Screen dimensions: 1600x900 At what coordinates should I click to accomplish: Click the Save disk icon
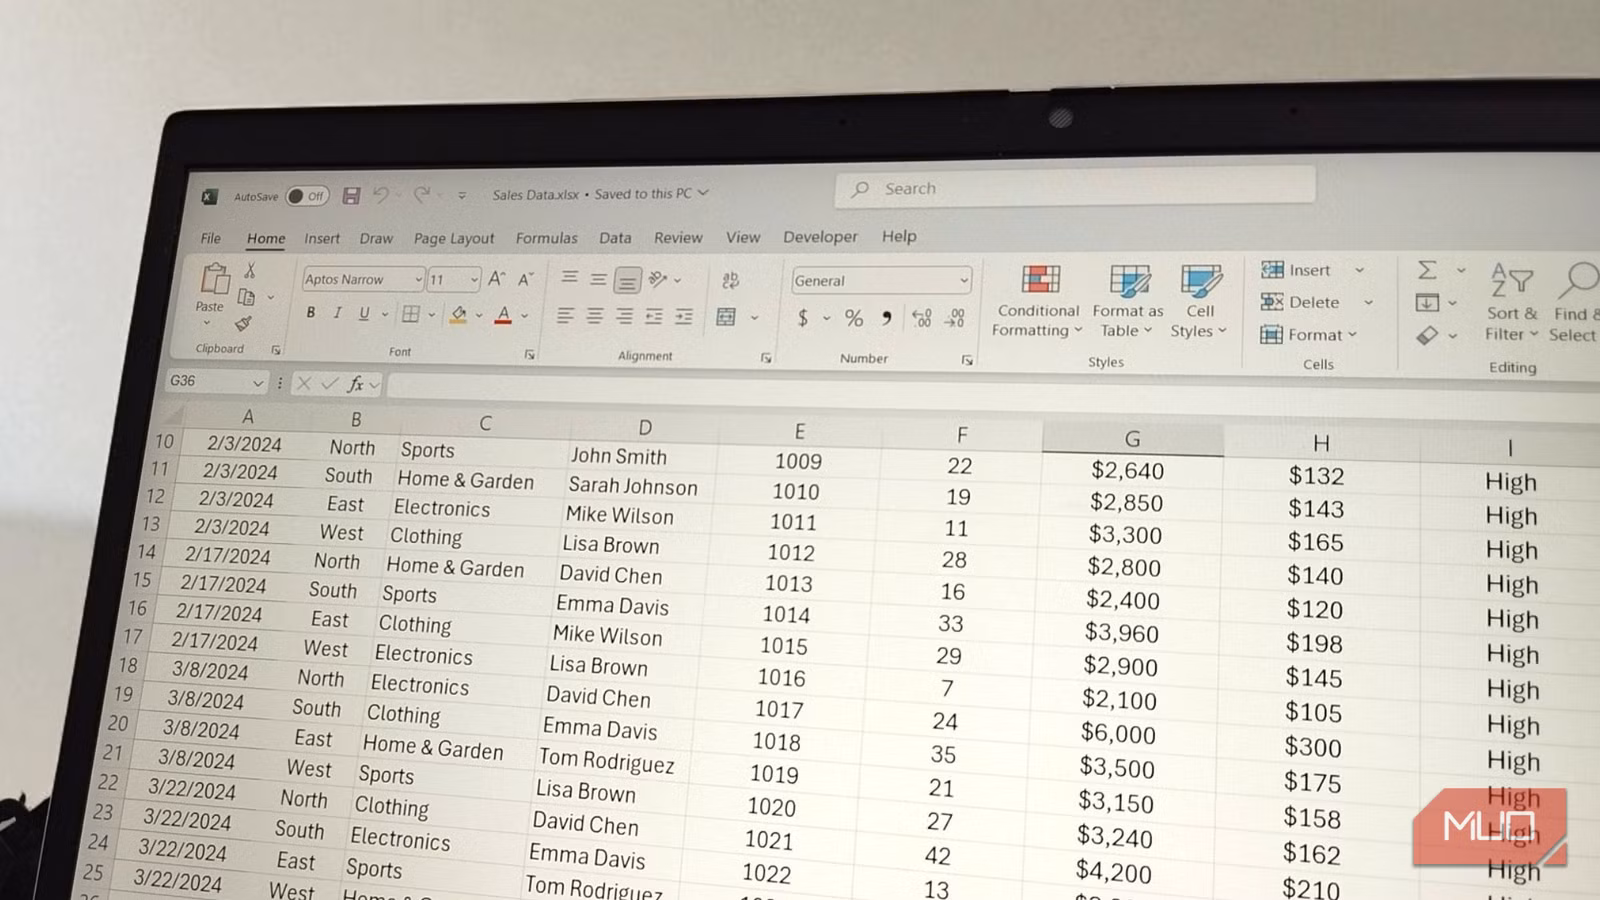pos(351,196)
